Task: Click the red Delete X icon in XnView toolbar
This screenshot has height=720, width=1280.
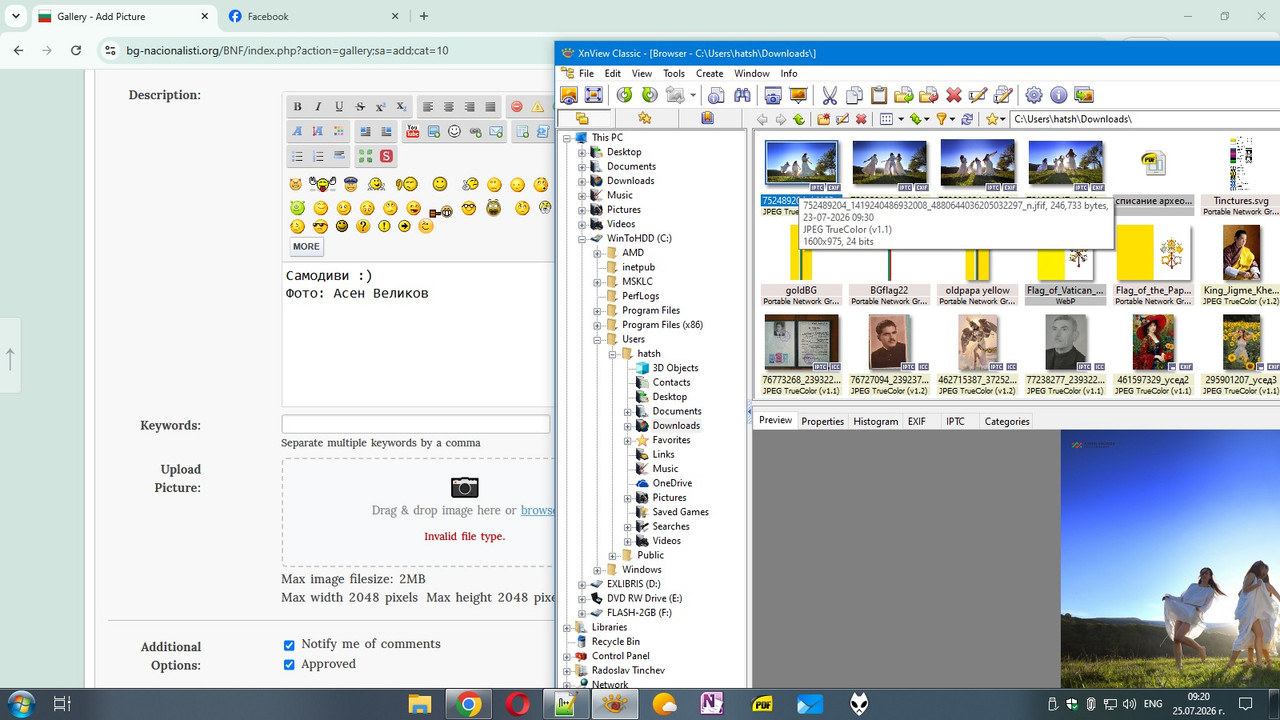Action: tap(954, 95)
